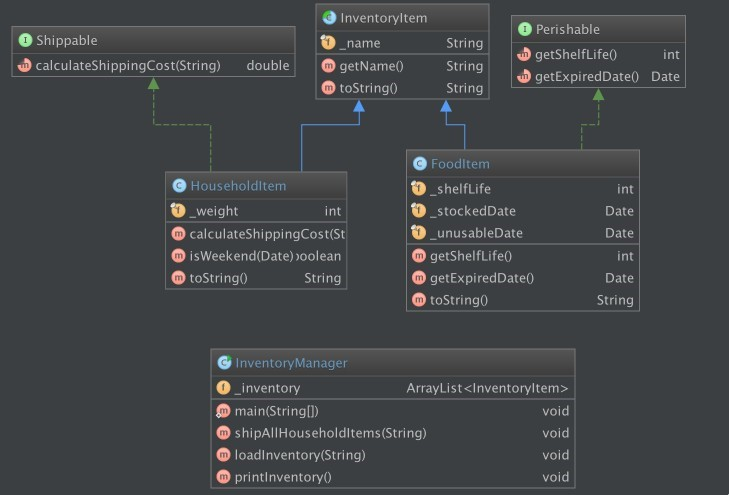Click the FoodItem class icon
729x495 pixels.
[420, 164]
